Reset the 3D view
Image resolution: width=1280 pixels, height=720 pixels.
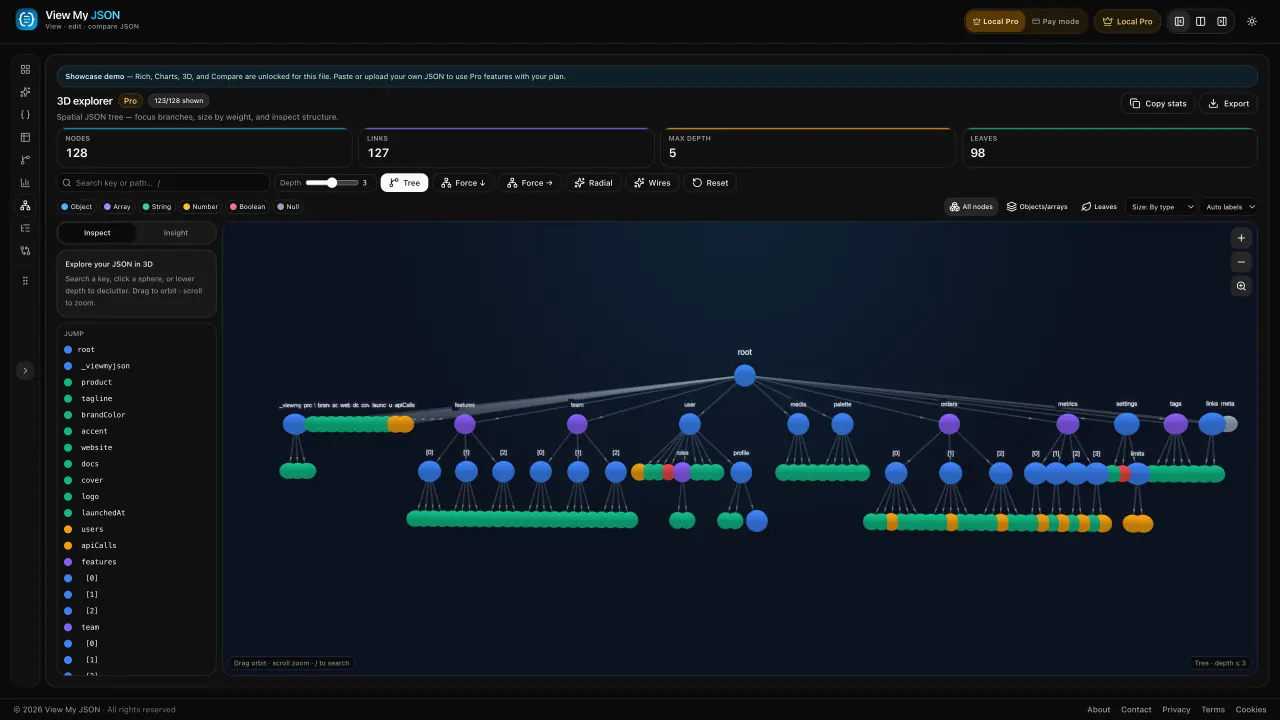(x=710, y=183)
